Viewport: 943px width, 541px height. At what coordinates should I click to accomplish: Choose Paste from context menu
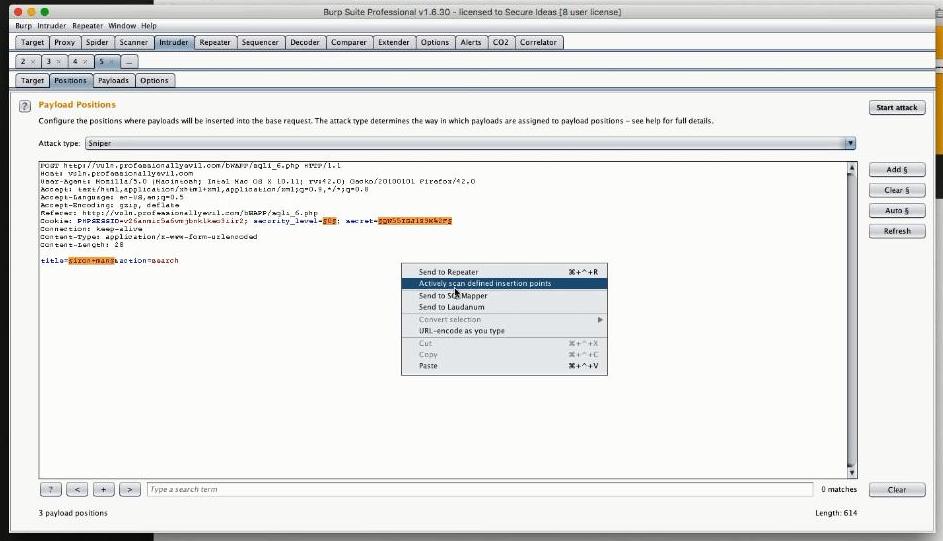(504, 365)
